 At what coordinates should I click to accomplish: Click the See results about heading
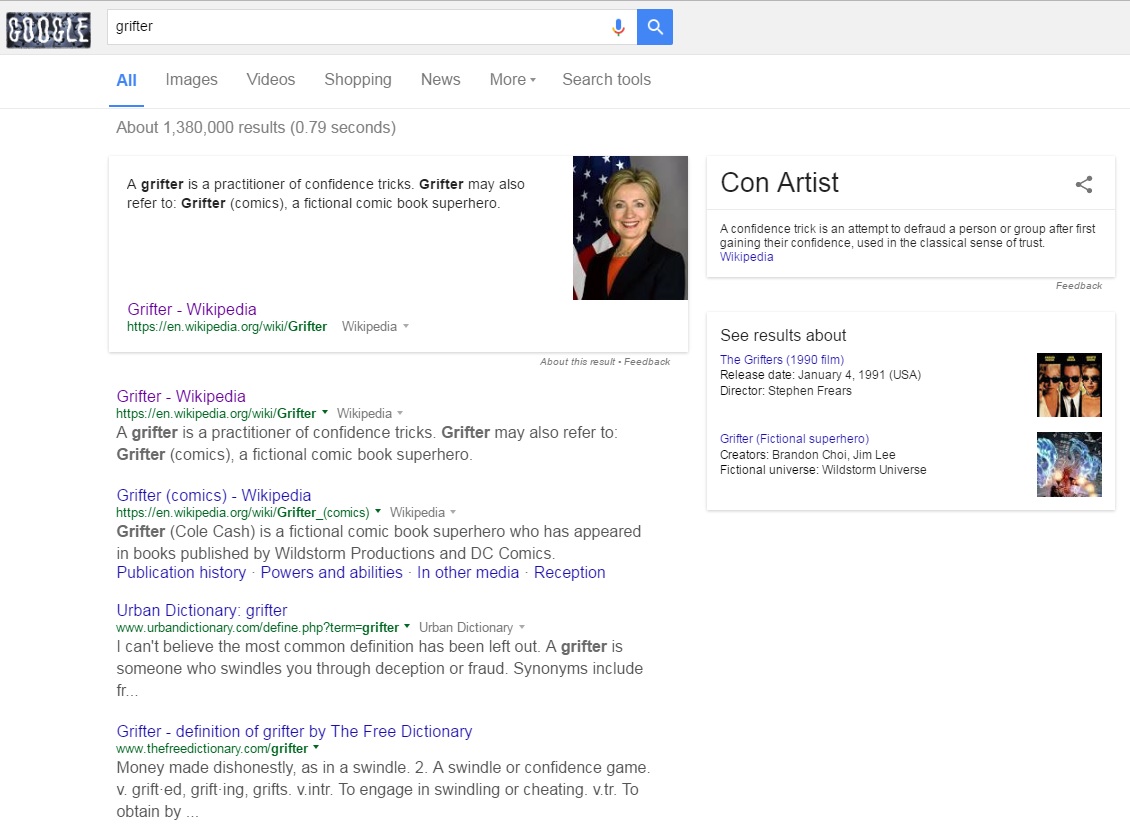click(x=783, y=335)
